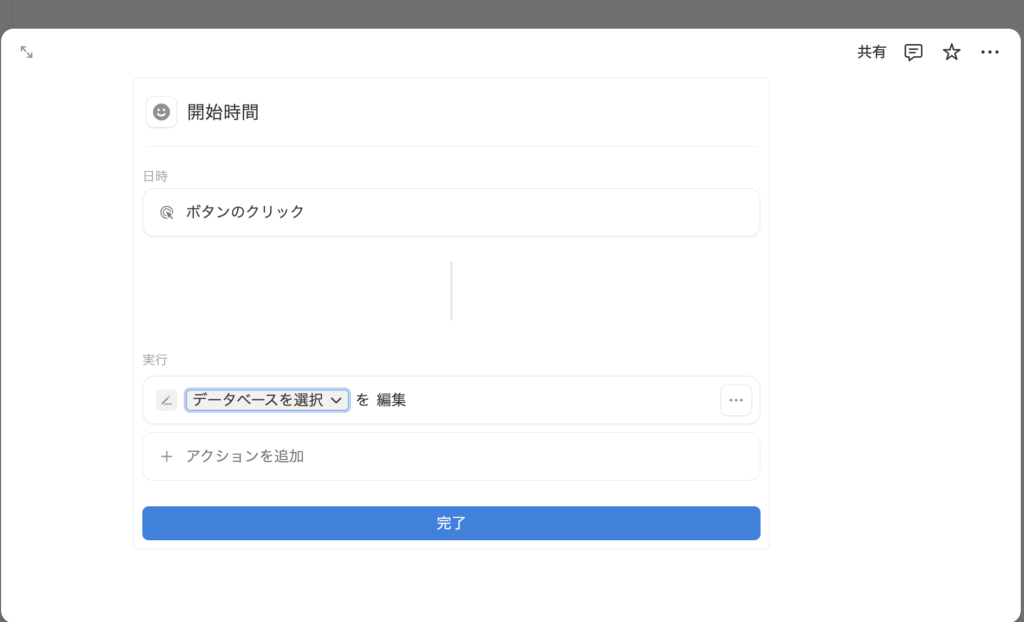Screen dimensions: 1024x622
Task: Select the 編集 action text
Action: point(391,400)
